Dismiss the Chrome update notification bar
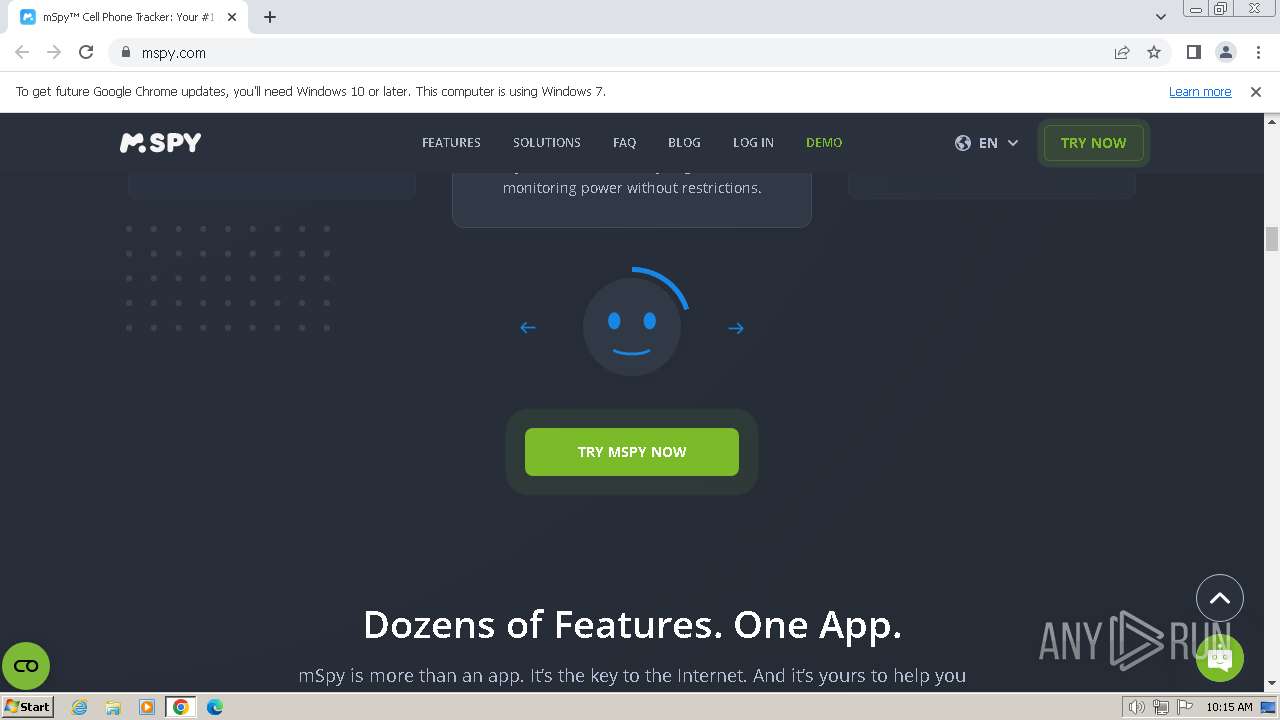This screenshot has width=1280, height=720. click(x=1256, y=92)
